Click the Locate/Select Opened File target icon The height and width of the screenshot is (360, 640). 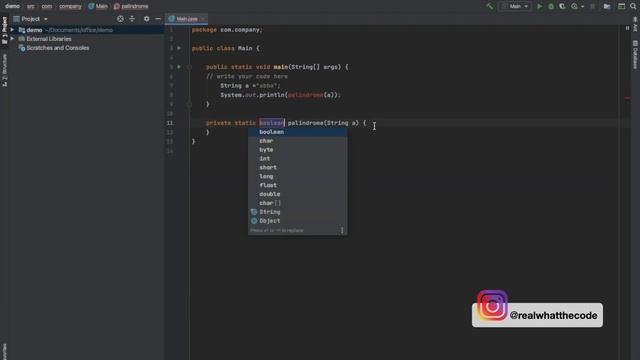click(120, 19)
